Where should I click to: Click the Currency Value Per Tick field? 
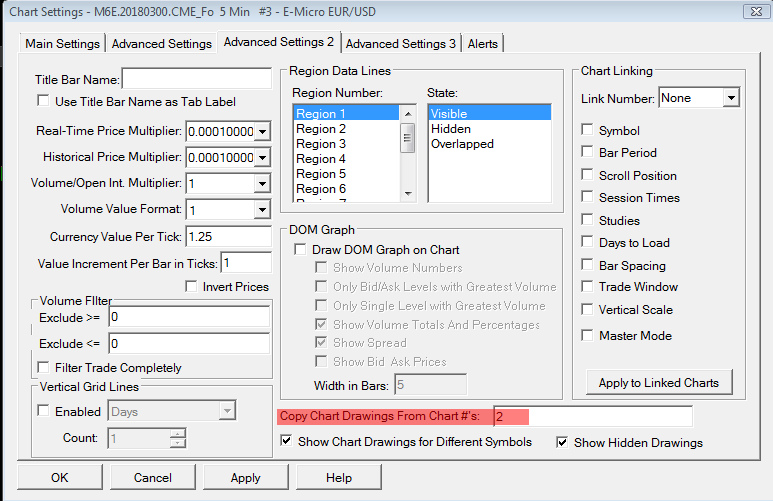coord(229,237)
